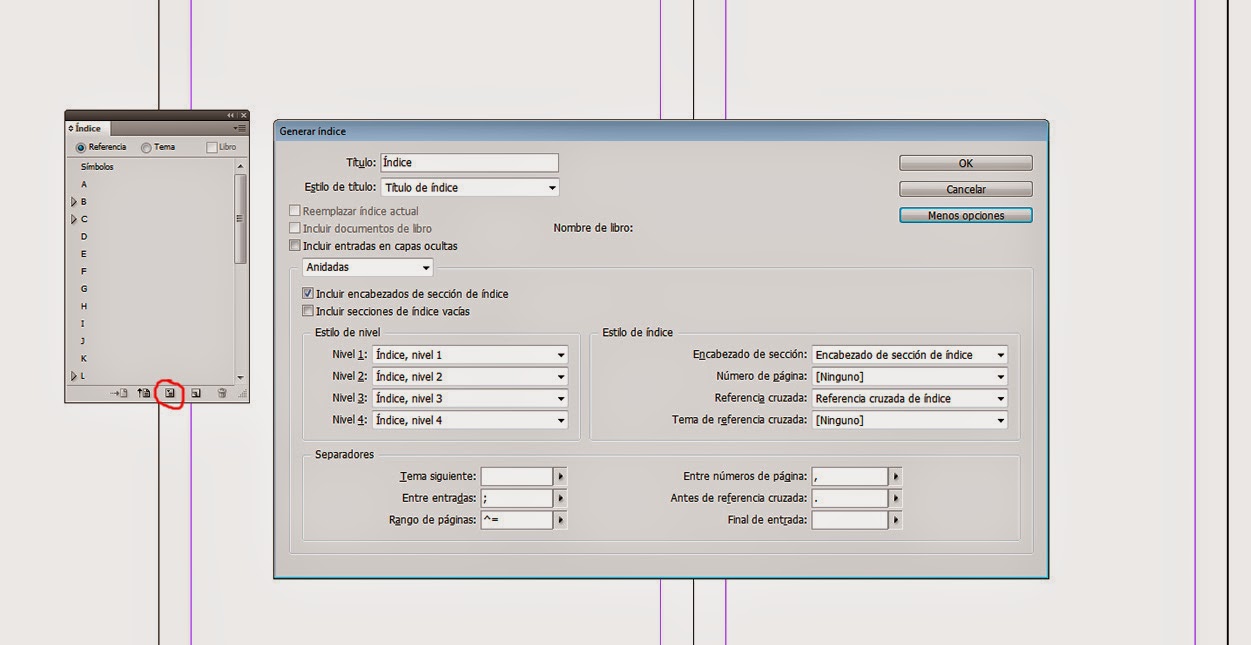This screenshot has width=1251, height=645.
Task: Select the K row in index list
Action: coord(150,358)
